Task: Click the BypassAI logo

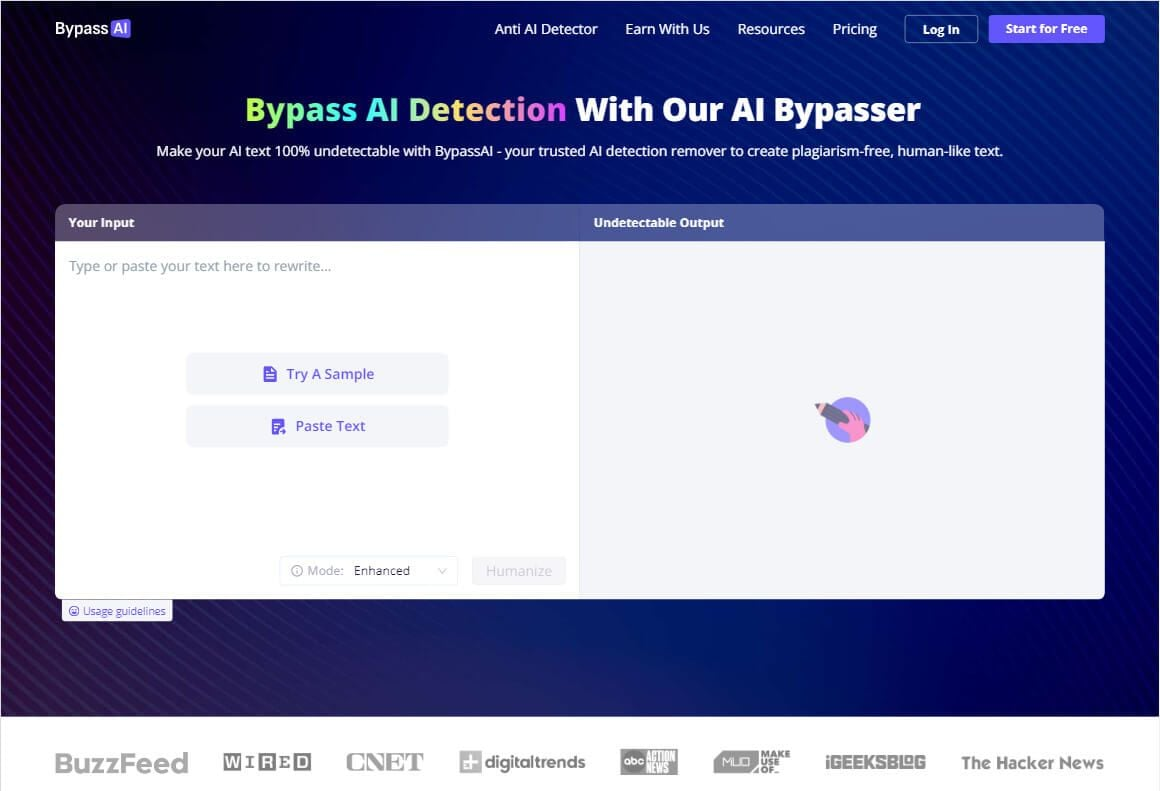Action: point(93,29)
